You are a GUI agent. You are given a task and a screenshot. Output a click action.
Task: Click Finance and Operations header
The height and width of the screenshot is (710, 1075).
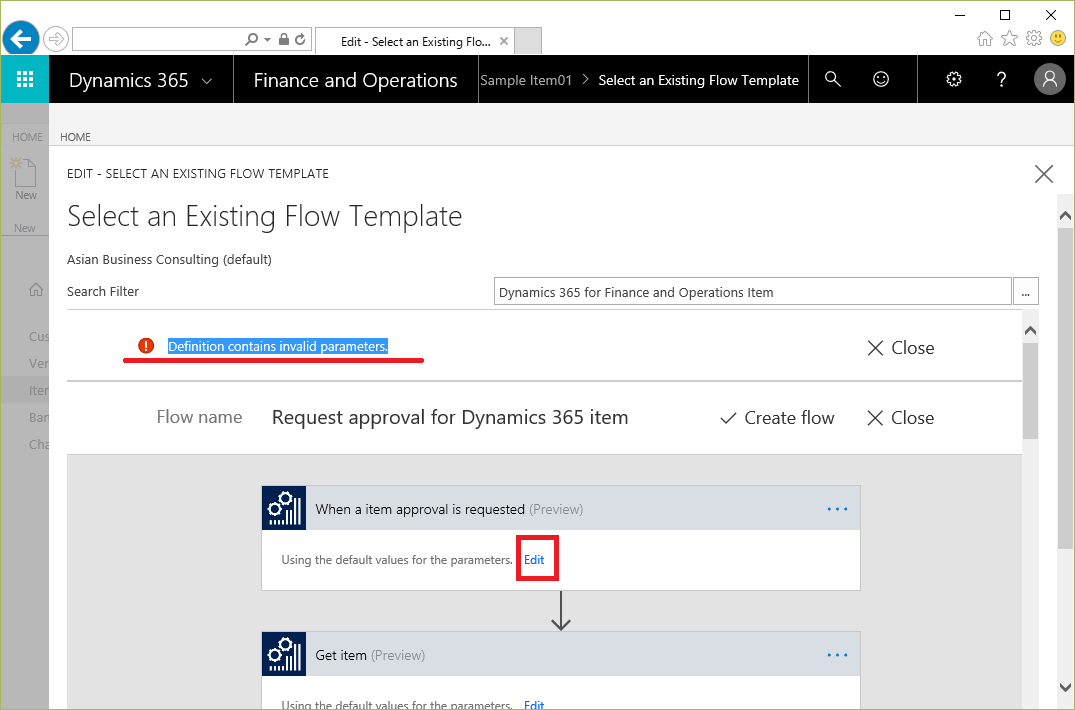pyautogui.click(x=355, y=80)
